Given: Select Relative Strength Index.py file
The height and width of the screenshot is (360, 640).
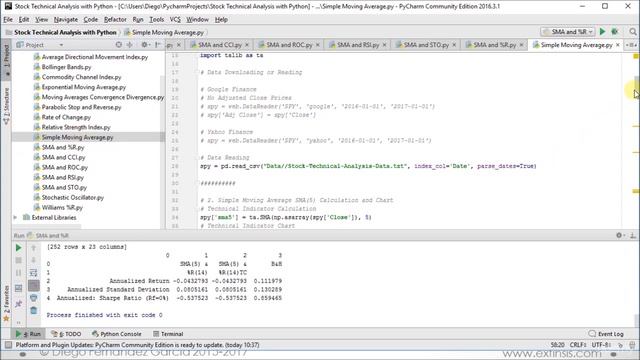Looking at the screenshot, I should [x=76, y=127].
